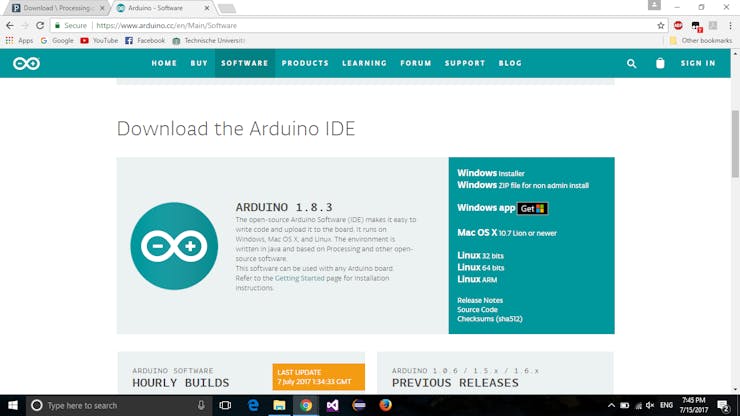Screen dimensions: 740x416
Task: Open the Source Code link
Action: pyautogui.click(x=477, y=310)
